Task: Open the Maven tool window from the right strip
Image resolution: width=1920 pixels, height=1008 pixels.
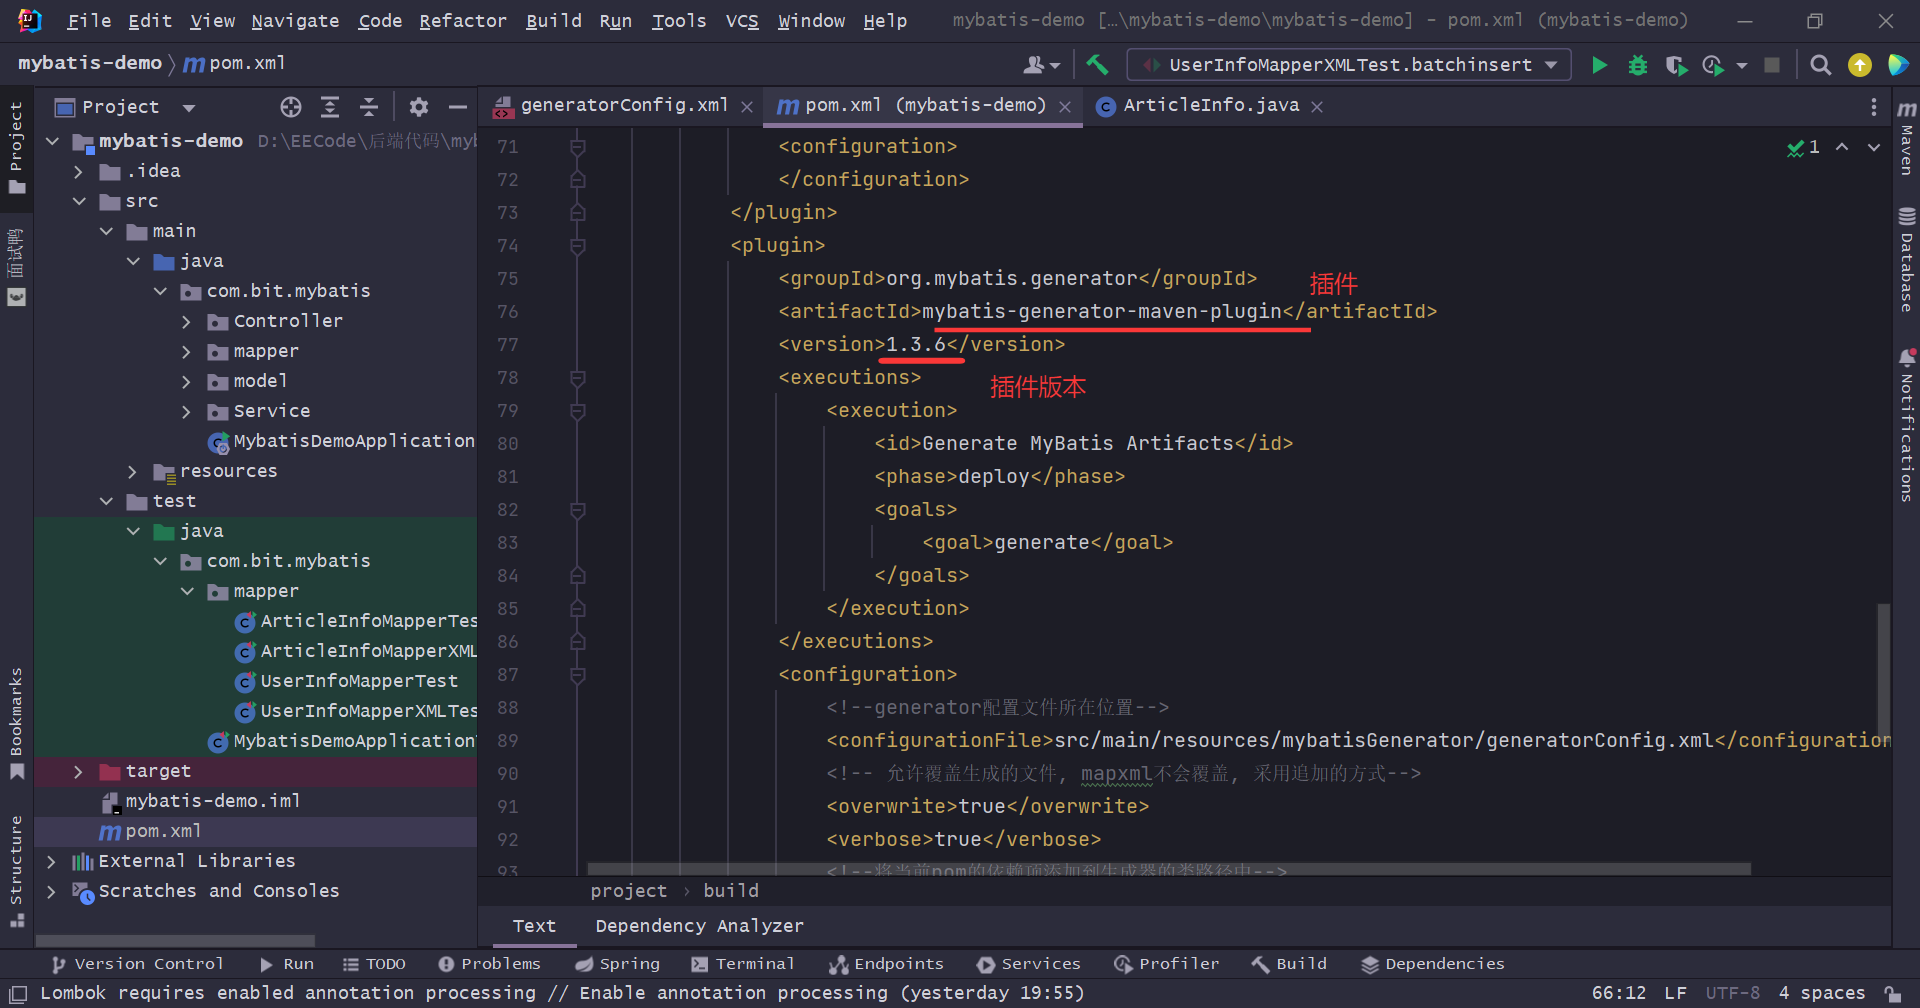Action: (1907, 138)
